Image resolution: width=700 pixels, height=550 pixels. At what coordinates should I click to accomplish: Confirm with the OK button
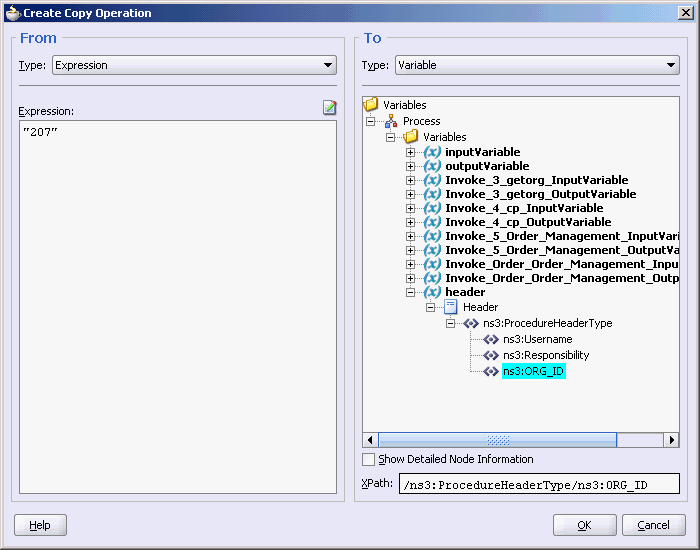[585, 525]
